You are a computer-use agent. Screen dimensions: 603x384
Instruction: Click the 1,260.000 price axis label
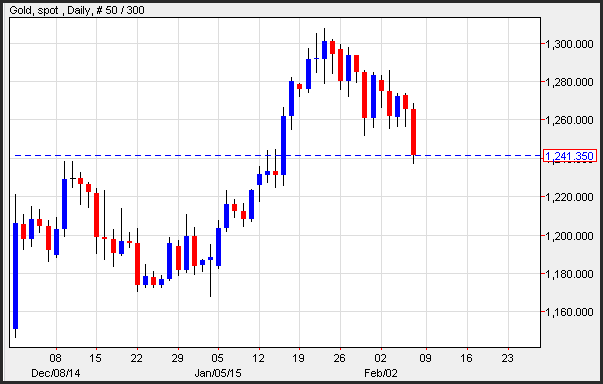pos(570,120)
